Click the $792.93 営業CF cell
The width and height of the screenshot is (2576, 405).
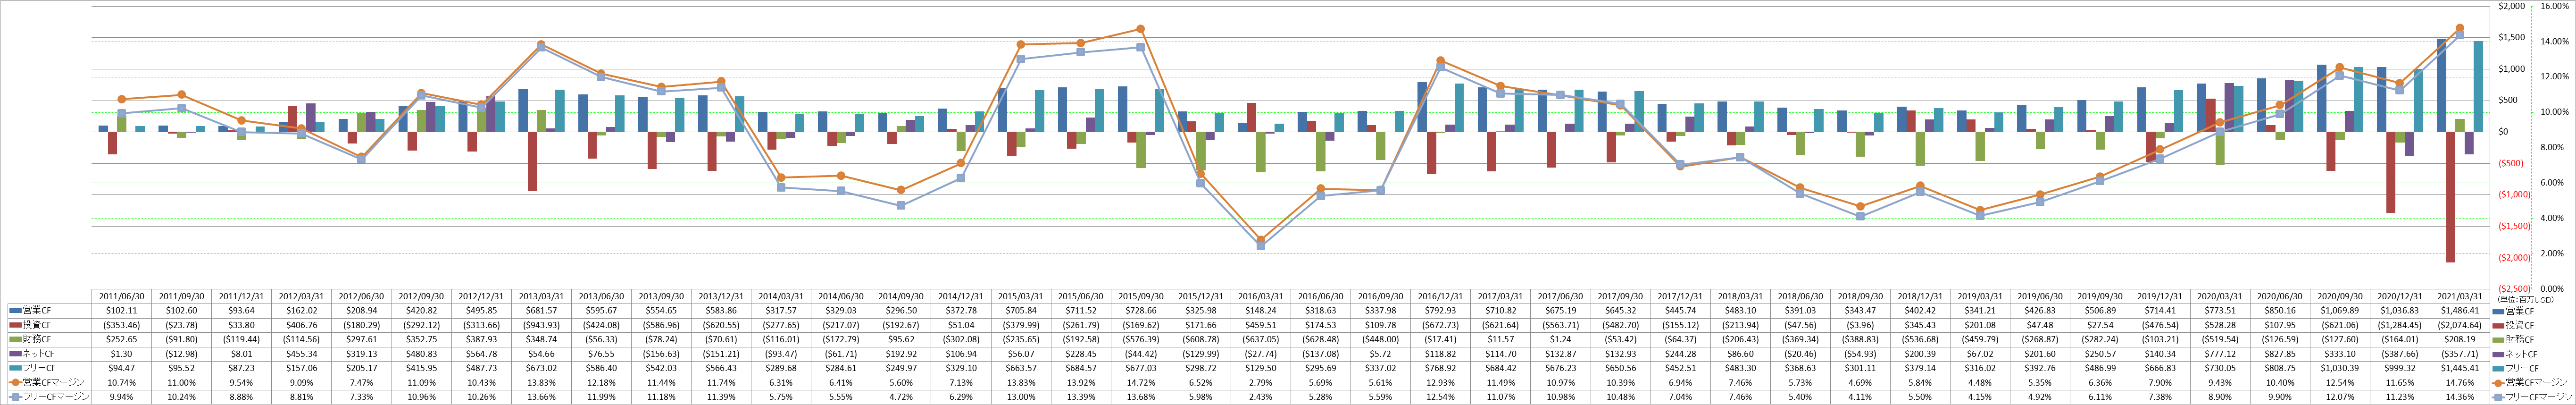tap(1441, 311)
